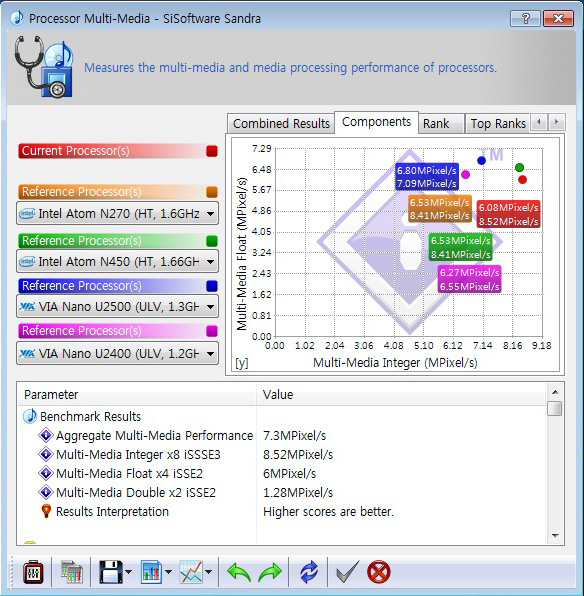Click the options sliders icon in bottom toolbar
This screenshot has height=596, width=584.
[x=33, y=572]
